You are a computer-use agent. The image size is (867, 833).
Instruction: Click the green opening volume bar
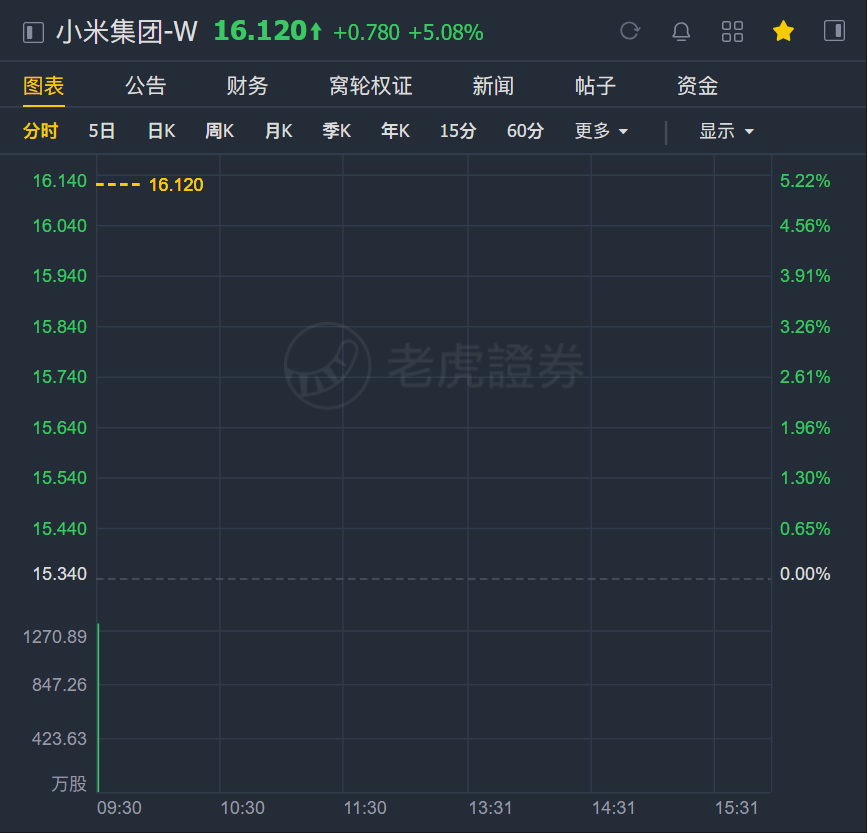pyautogui.click(x=98, y=708)
